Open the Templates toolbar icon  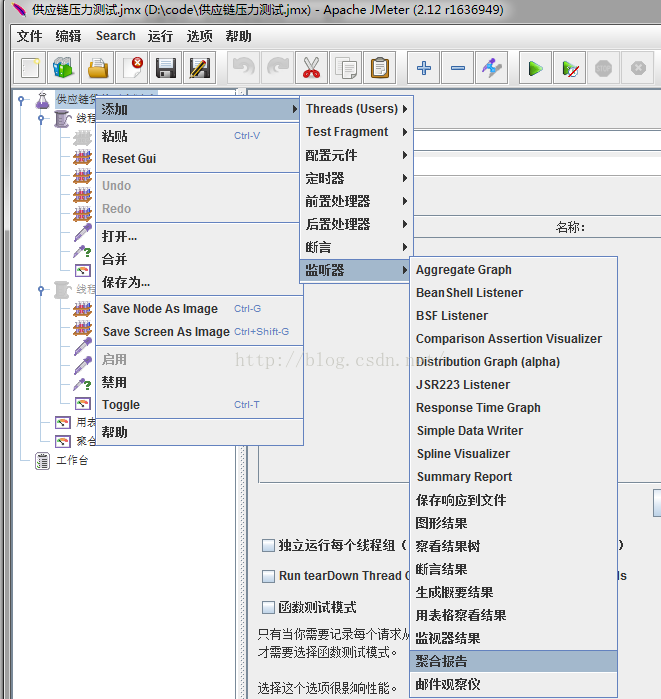coord(64,68)
